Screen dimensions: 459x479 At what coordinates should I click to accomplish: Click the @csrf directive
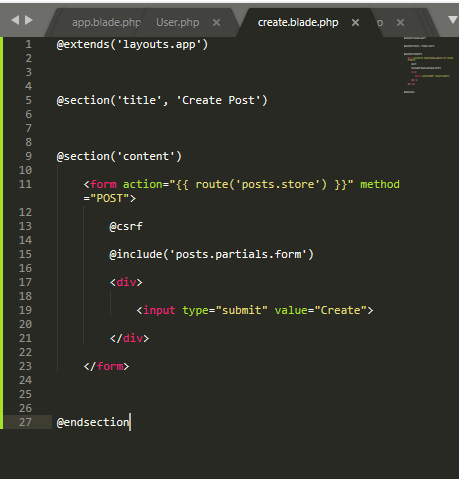126,226
